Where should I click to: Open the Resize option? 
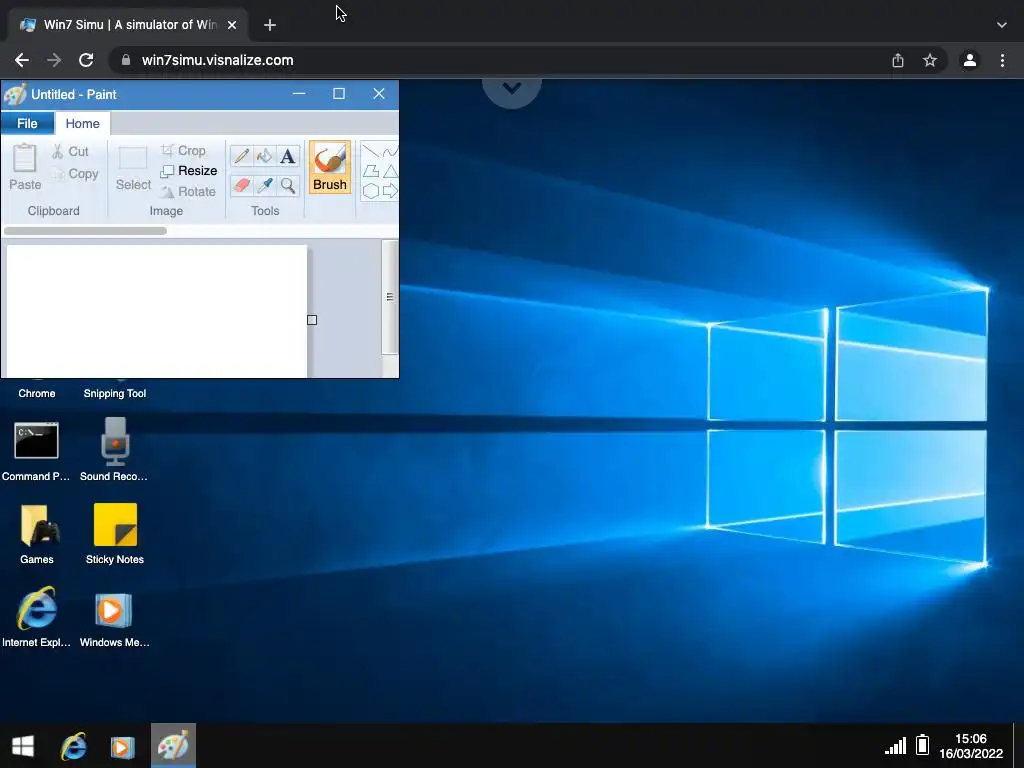tap(189, 171)
